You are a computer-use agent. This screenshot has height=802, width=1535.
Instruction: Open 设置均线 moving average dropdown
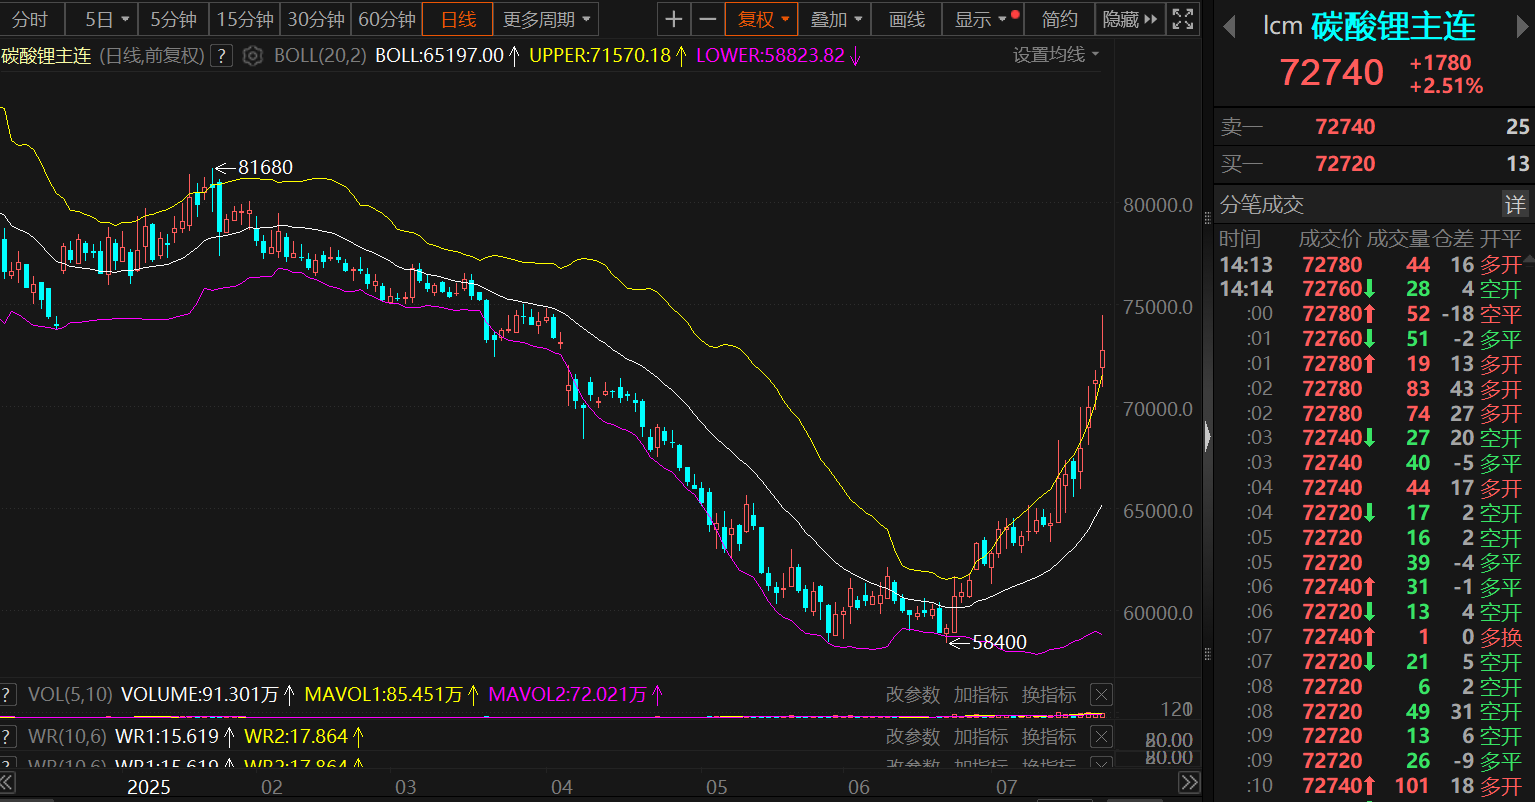click(1056, 55)
